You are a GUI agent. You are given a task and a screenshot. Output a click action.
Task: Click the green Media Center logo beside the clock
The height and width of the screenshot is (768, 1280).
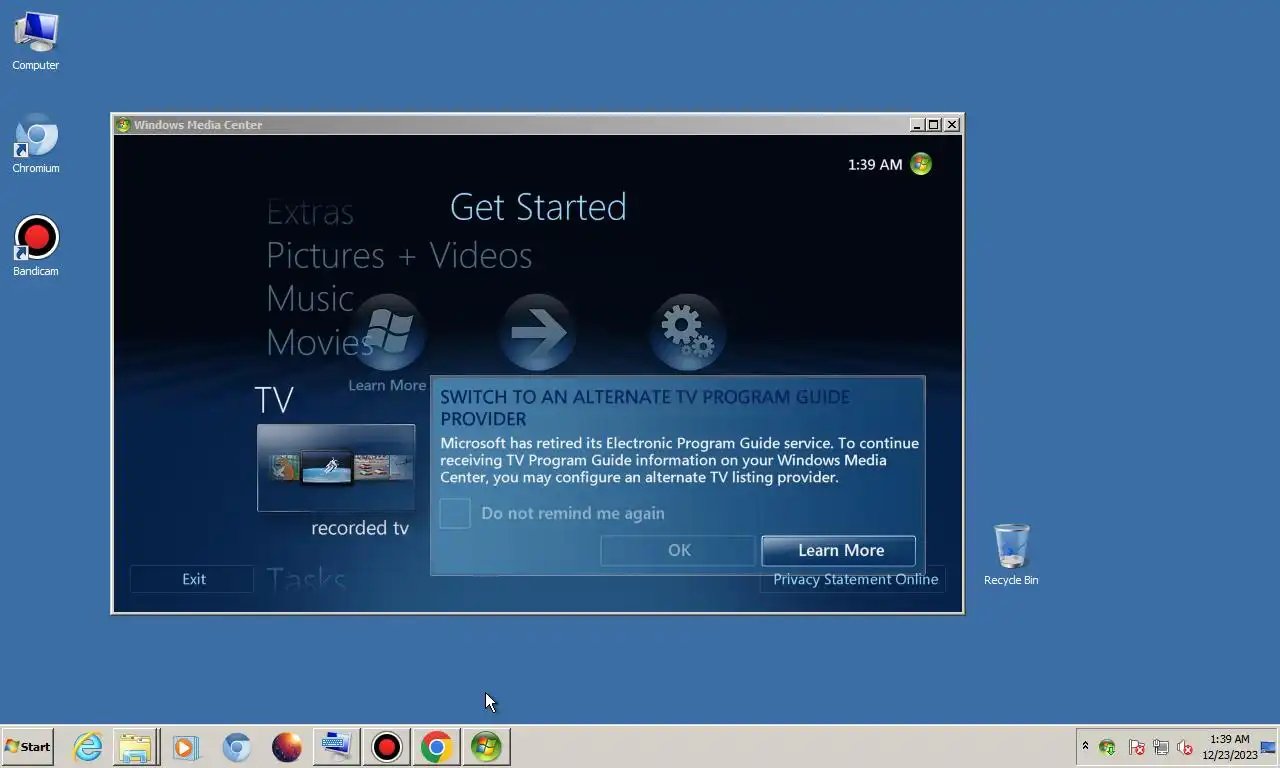tap(921, 164)
